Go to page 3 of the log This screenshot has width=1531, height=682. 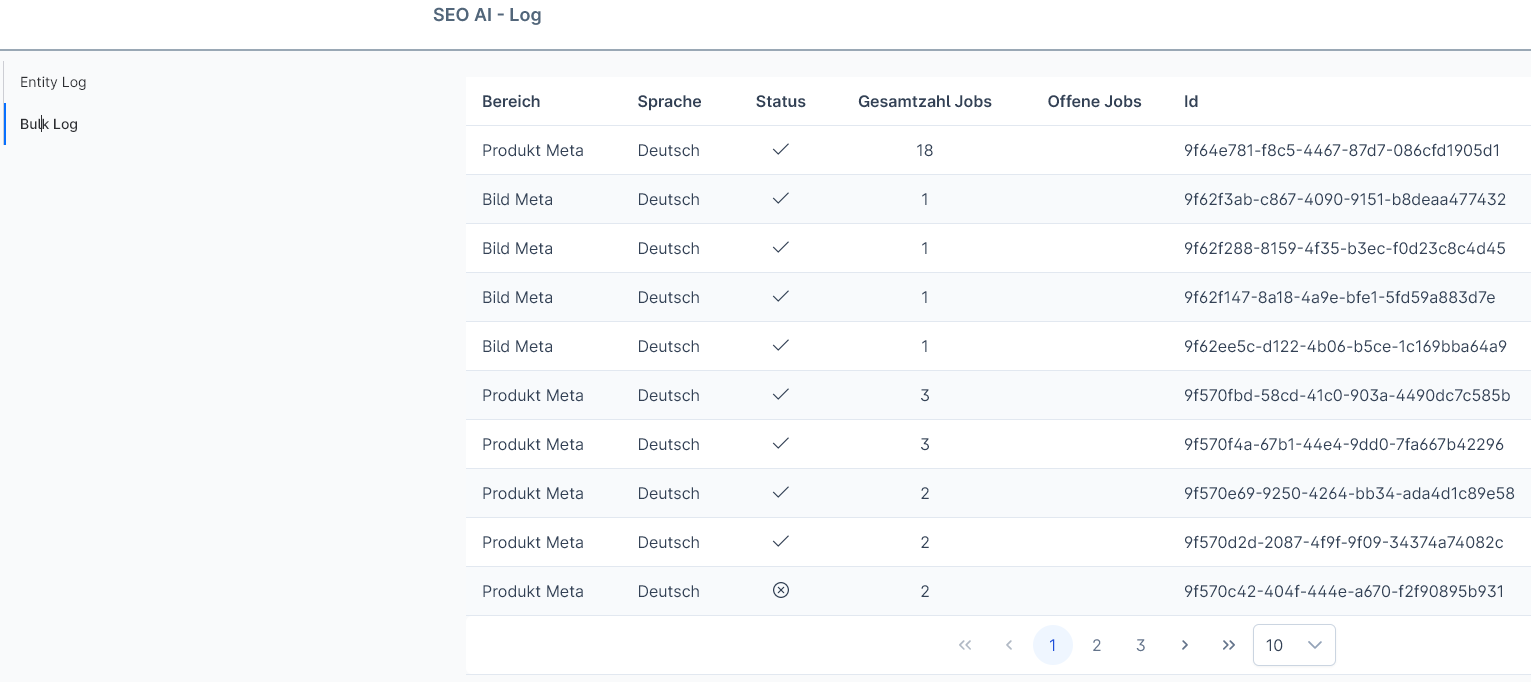tap(1141, 645)
